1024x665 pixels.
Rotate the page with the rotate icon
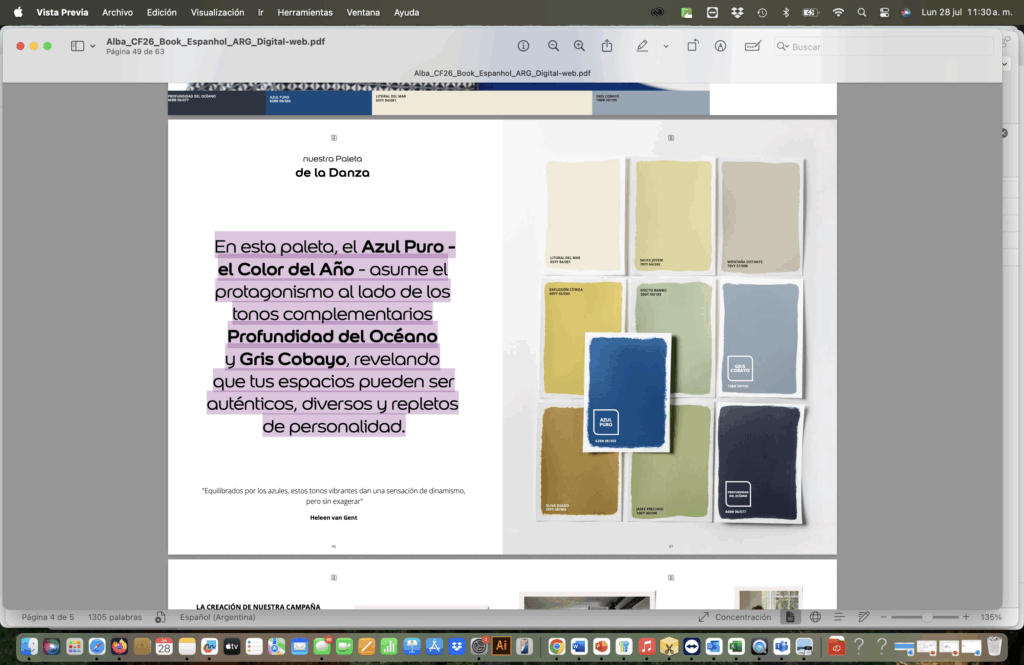pyautogui.click(x=693, y=46)
